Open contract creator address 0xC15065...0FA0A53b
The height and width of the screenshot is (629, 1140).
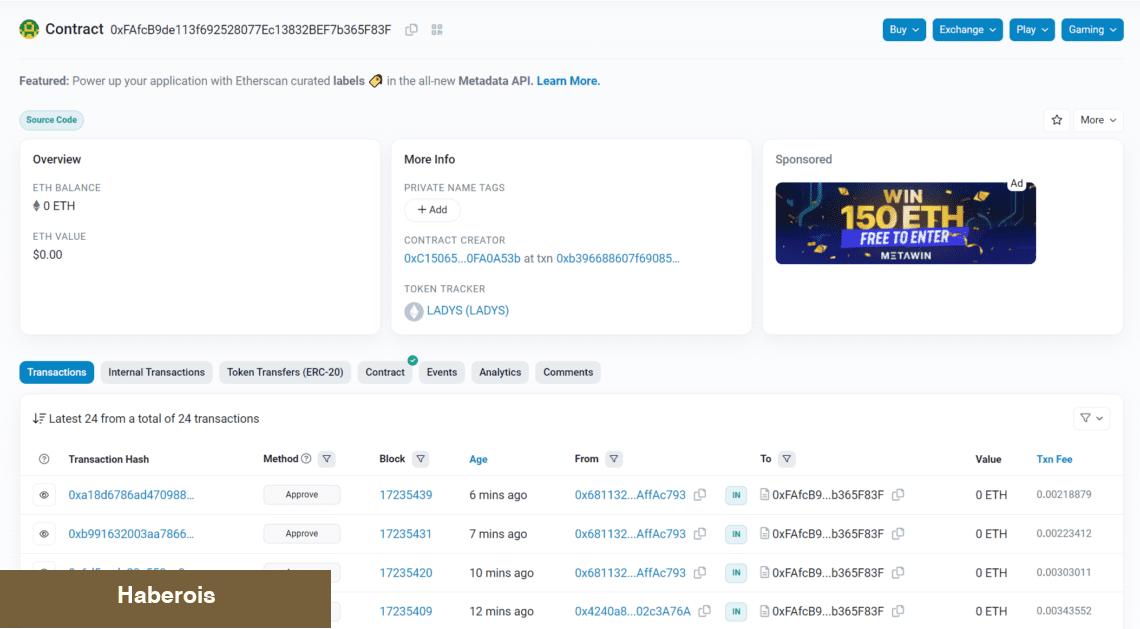[x=462, y=258]
